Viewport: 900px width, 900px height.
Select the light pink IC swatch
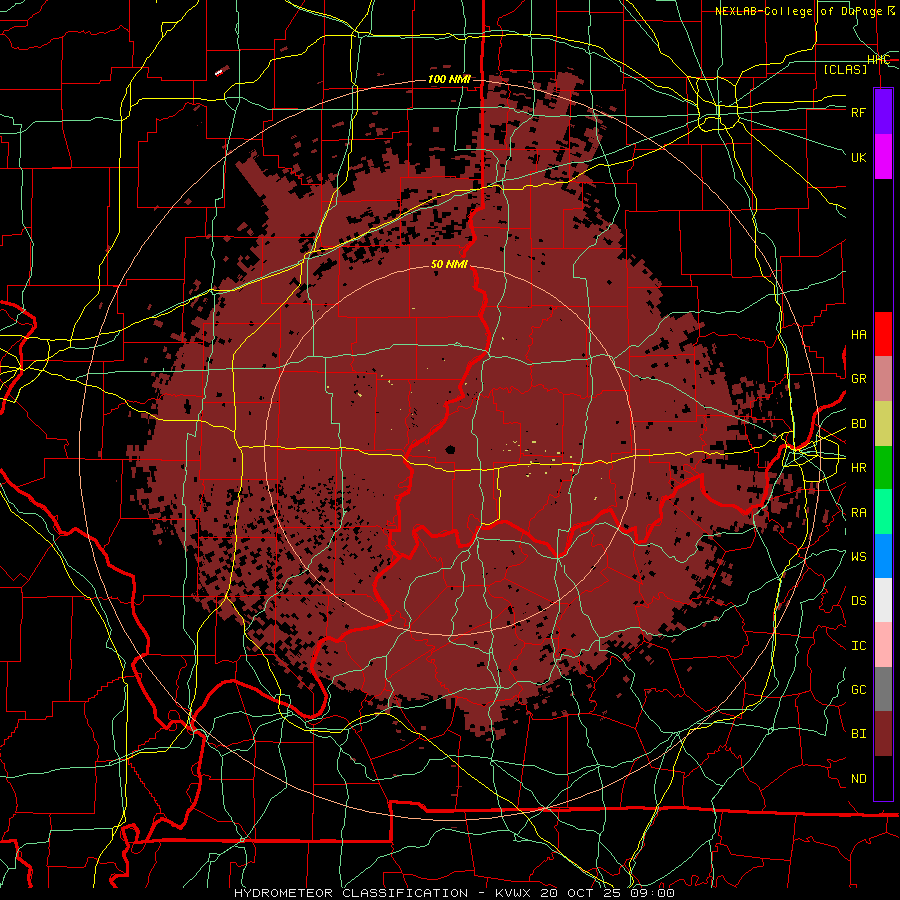point(883,645)
